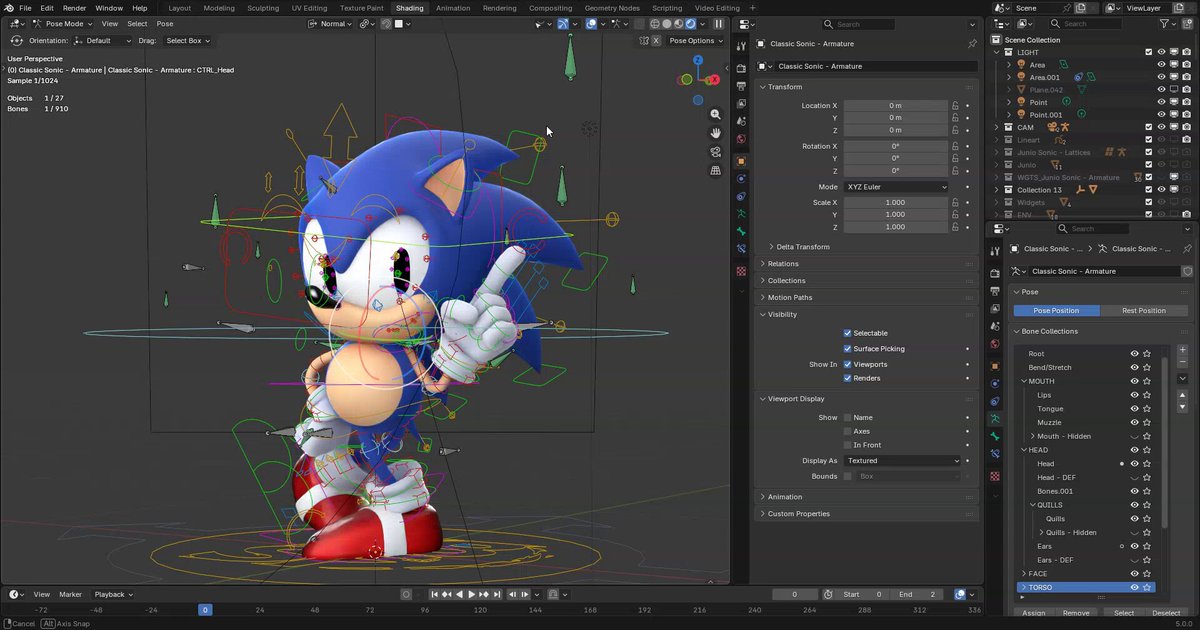This screenshot has height=630, width=1200.
Task: Lock the Location X value
Action: (x=955, y=105)
